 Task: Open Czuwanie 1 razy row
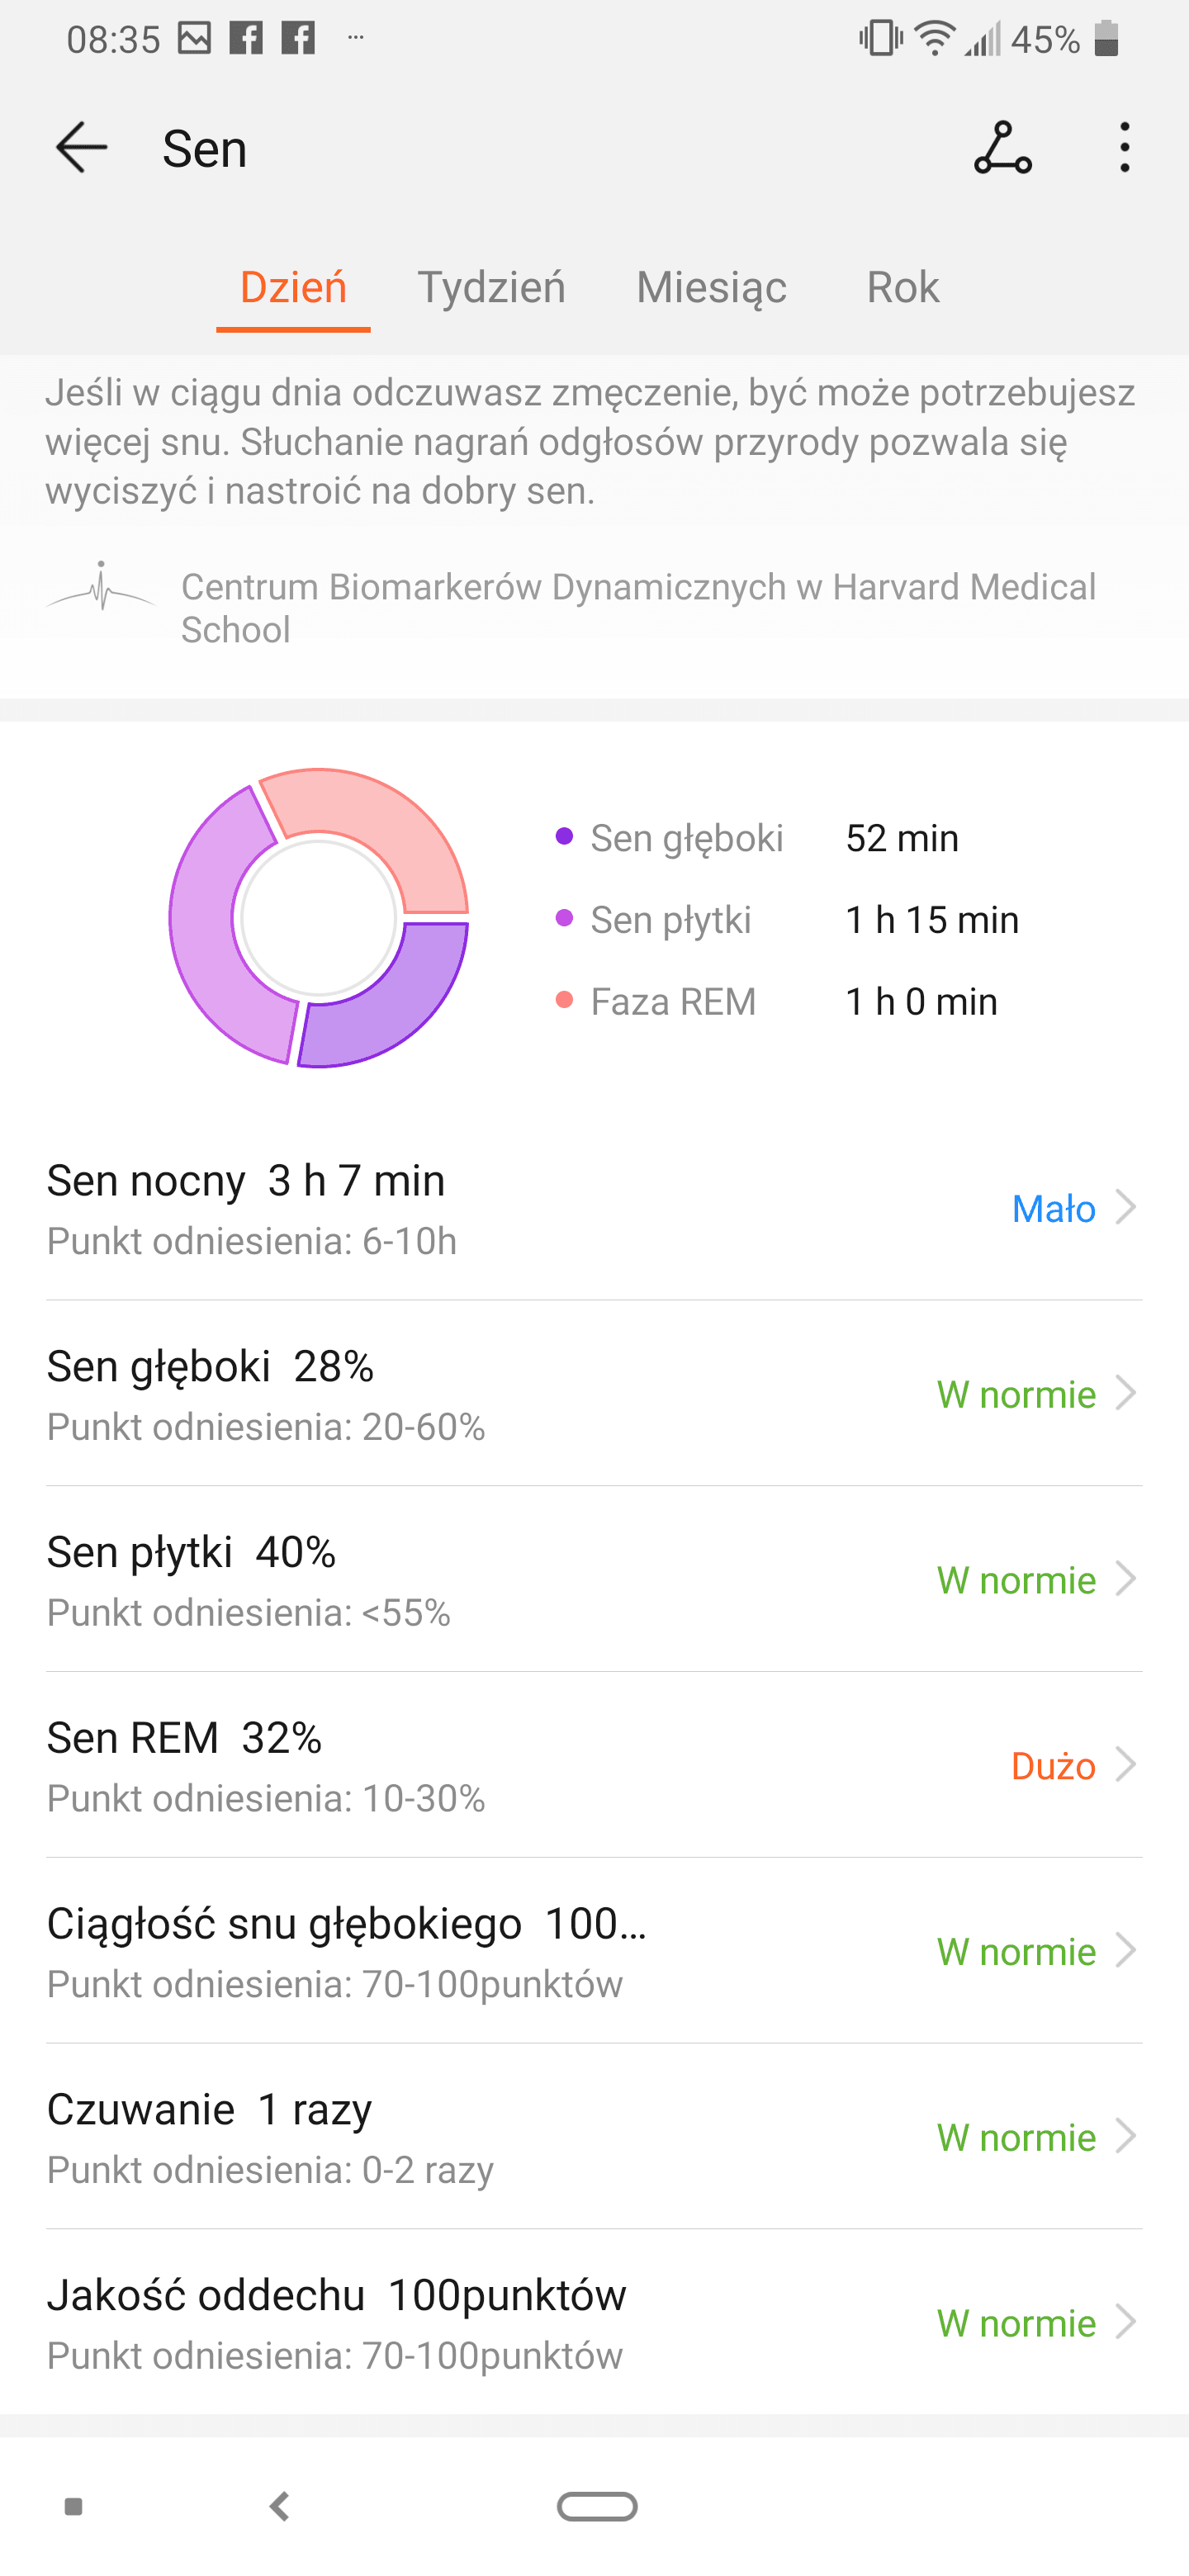[x=594, y=2136]
